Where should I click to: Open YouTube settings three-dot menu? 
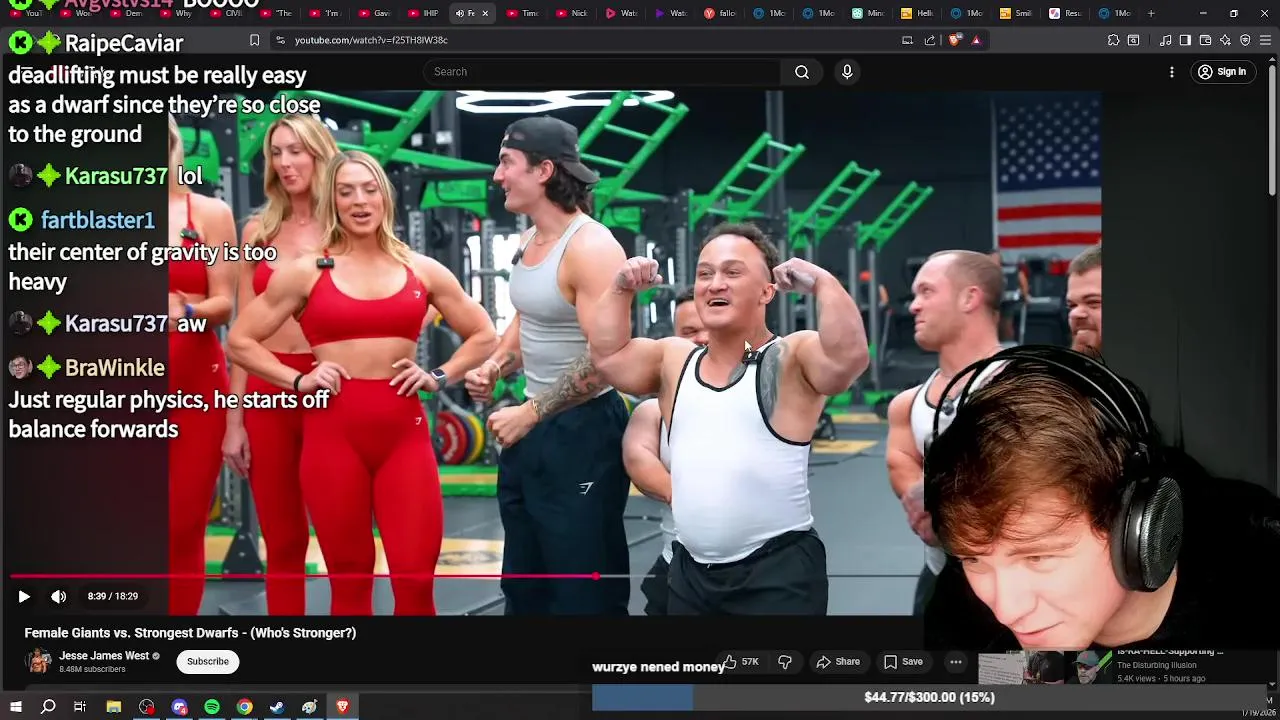pyautogui.click(x=1172, y=72)
